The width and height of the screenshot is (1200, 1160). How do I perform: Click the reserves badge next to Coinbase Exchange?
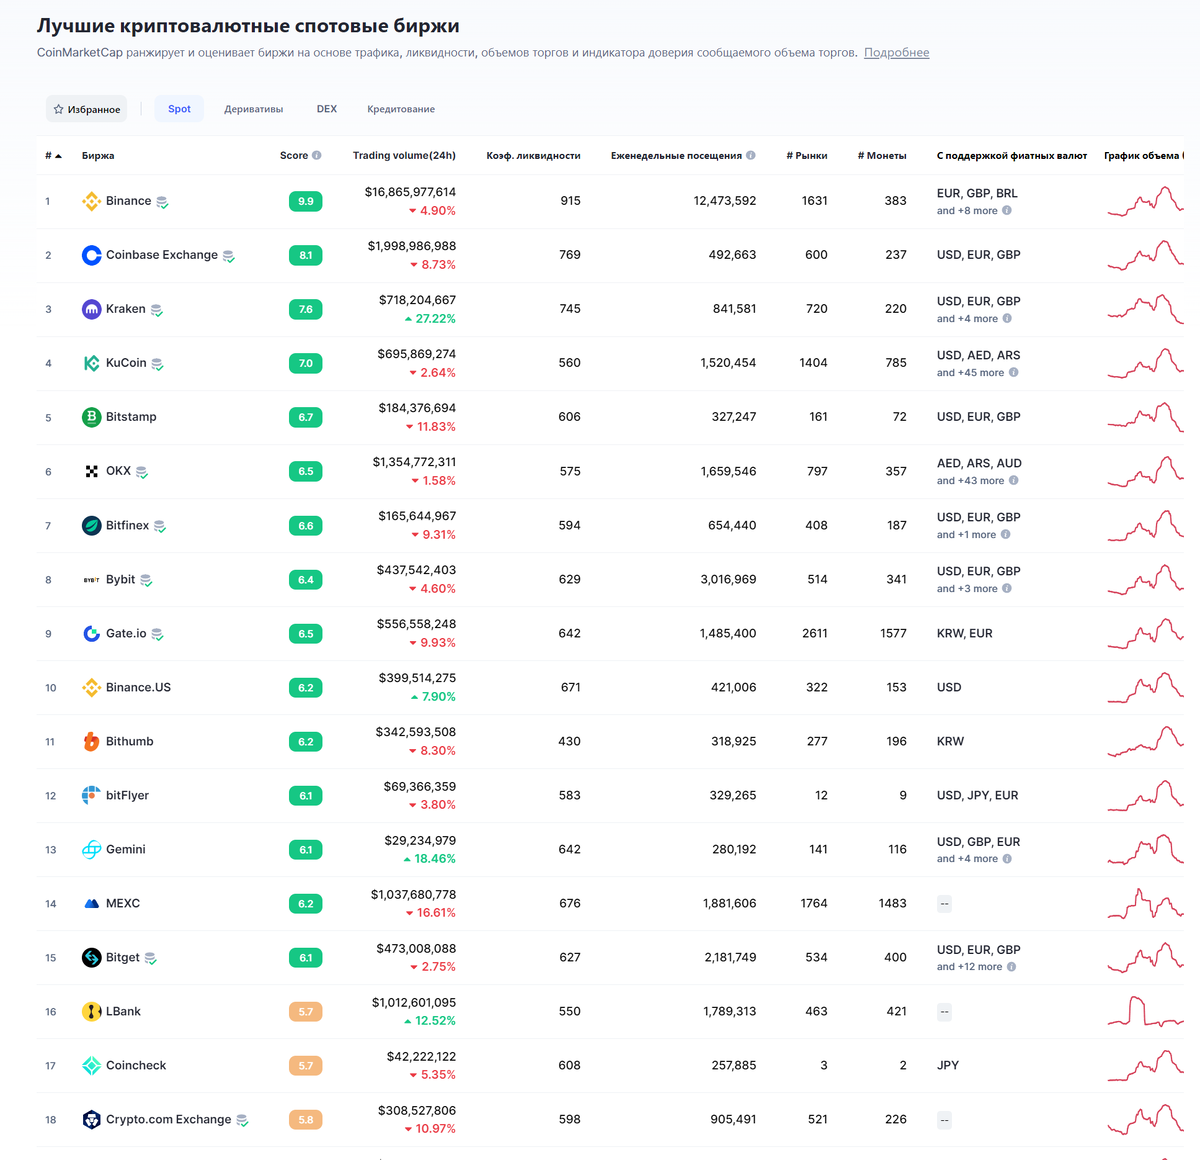(228, 256)
